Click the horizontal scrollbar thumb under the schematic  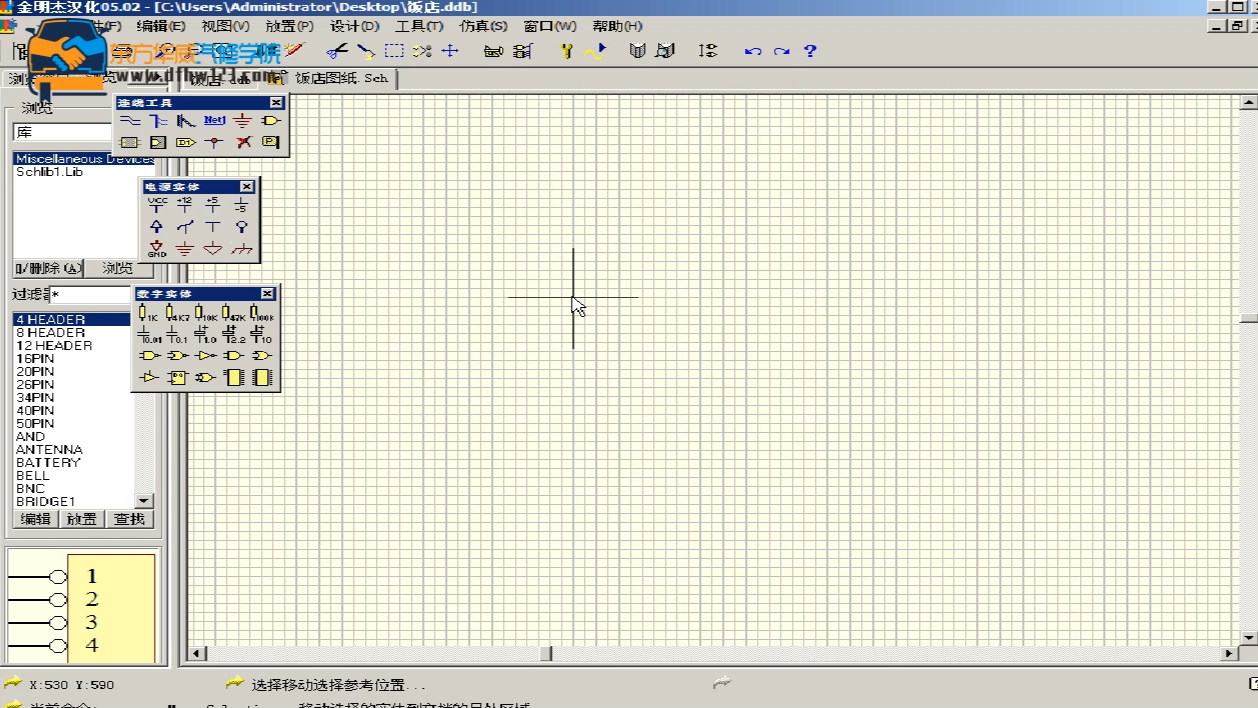point(546,654)
